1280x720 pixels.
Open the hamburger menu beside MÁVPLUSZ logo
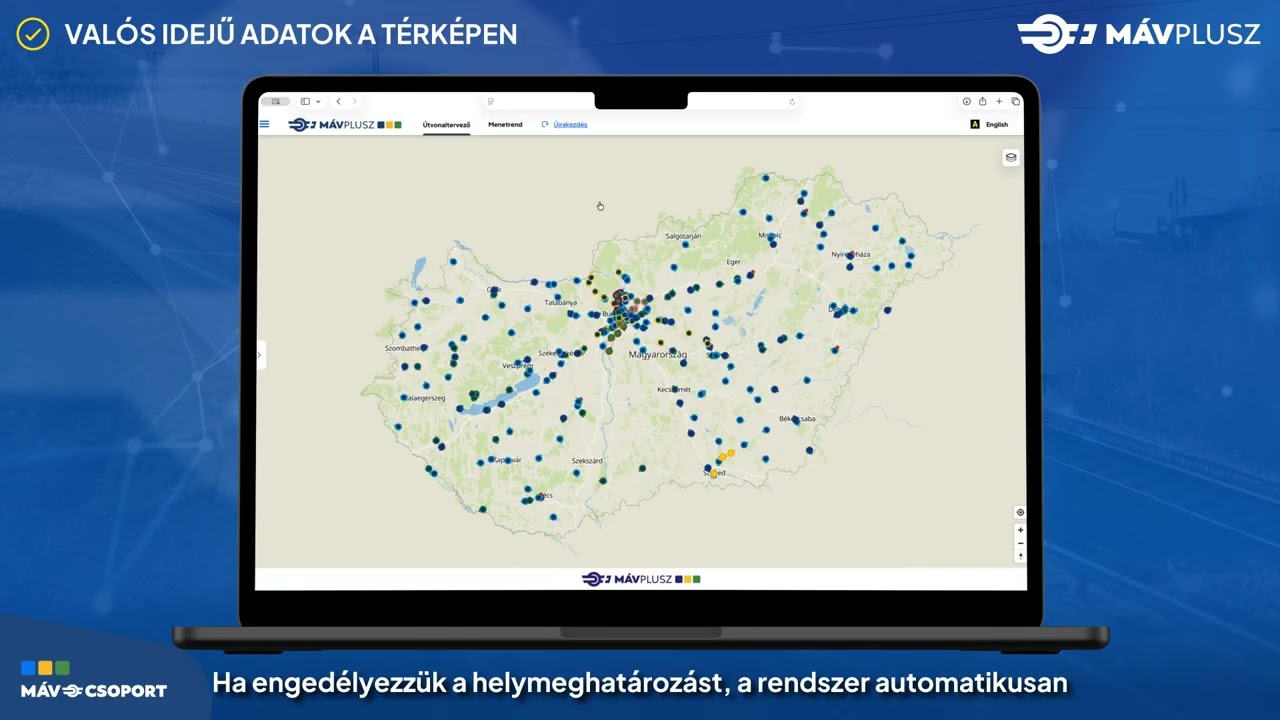264,124
